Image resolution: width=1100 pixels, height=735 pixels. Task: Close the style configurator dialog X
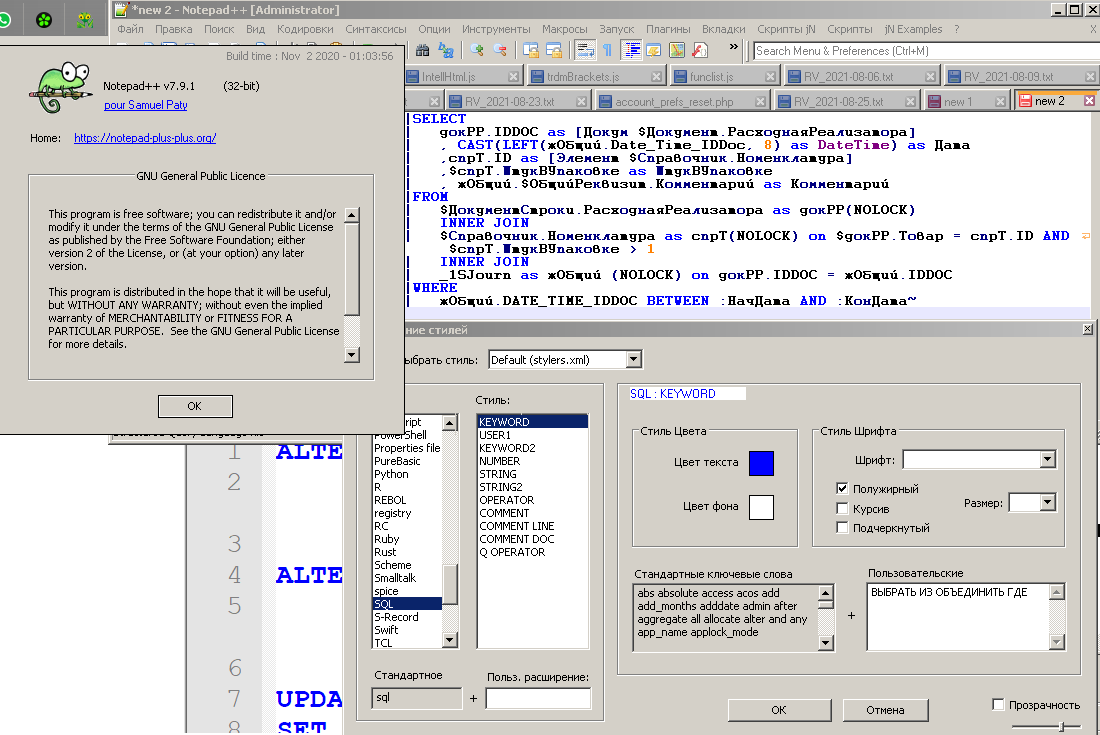click(1087, 329)
